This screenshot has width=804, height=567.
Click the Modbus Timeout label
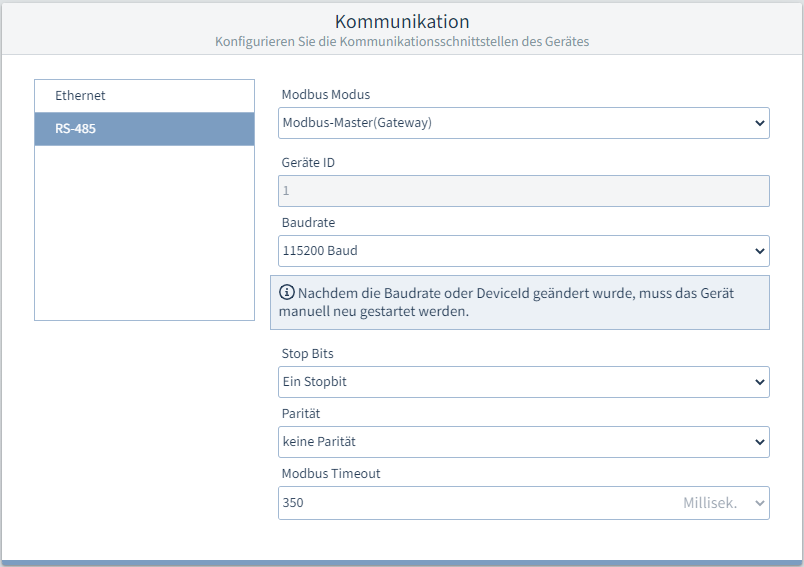[331, 474]
